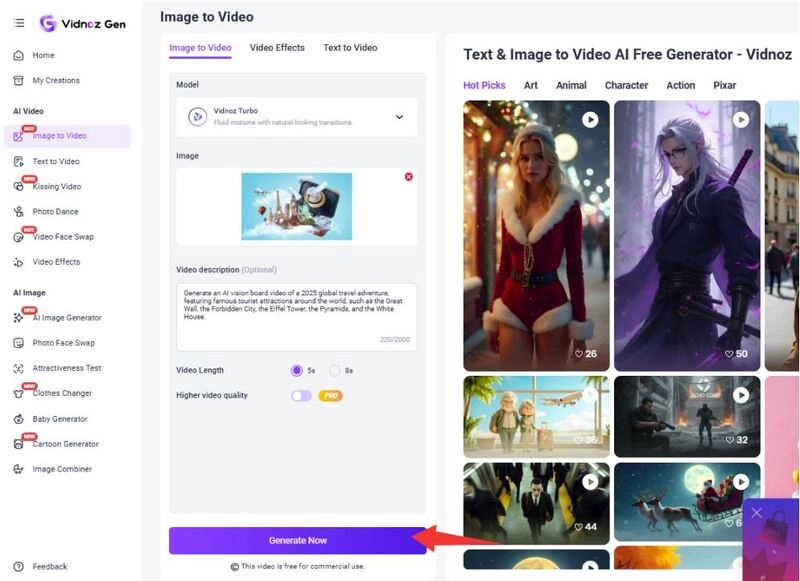This screenshot has width=800, height=581.
Task: Open the Cartoon Generator tool
Action: click(x=64, y=444)
